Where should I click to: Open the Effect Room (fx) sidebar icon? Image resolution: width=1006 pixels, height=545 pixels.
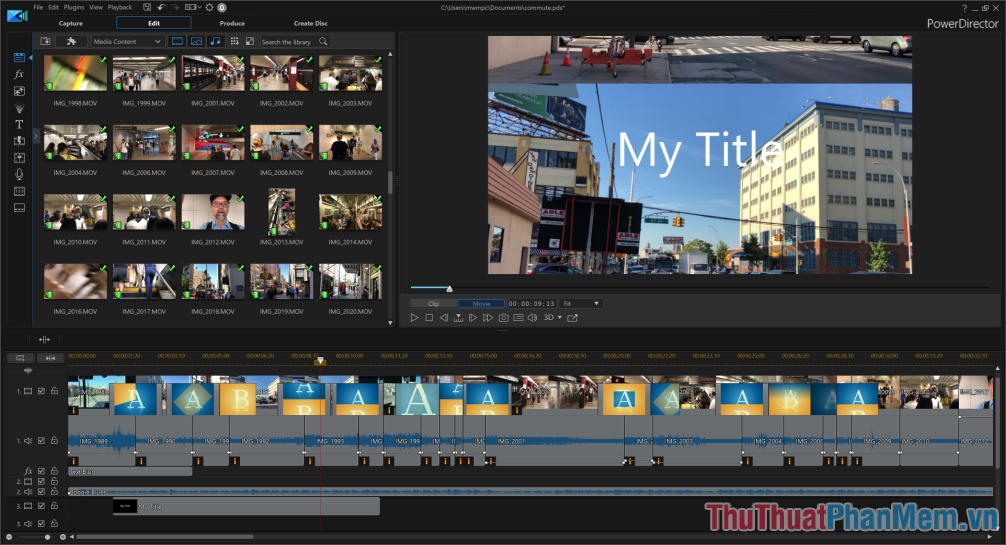coord(19,74)
